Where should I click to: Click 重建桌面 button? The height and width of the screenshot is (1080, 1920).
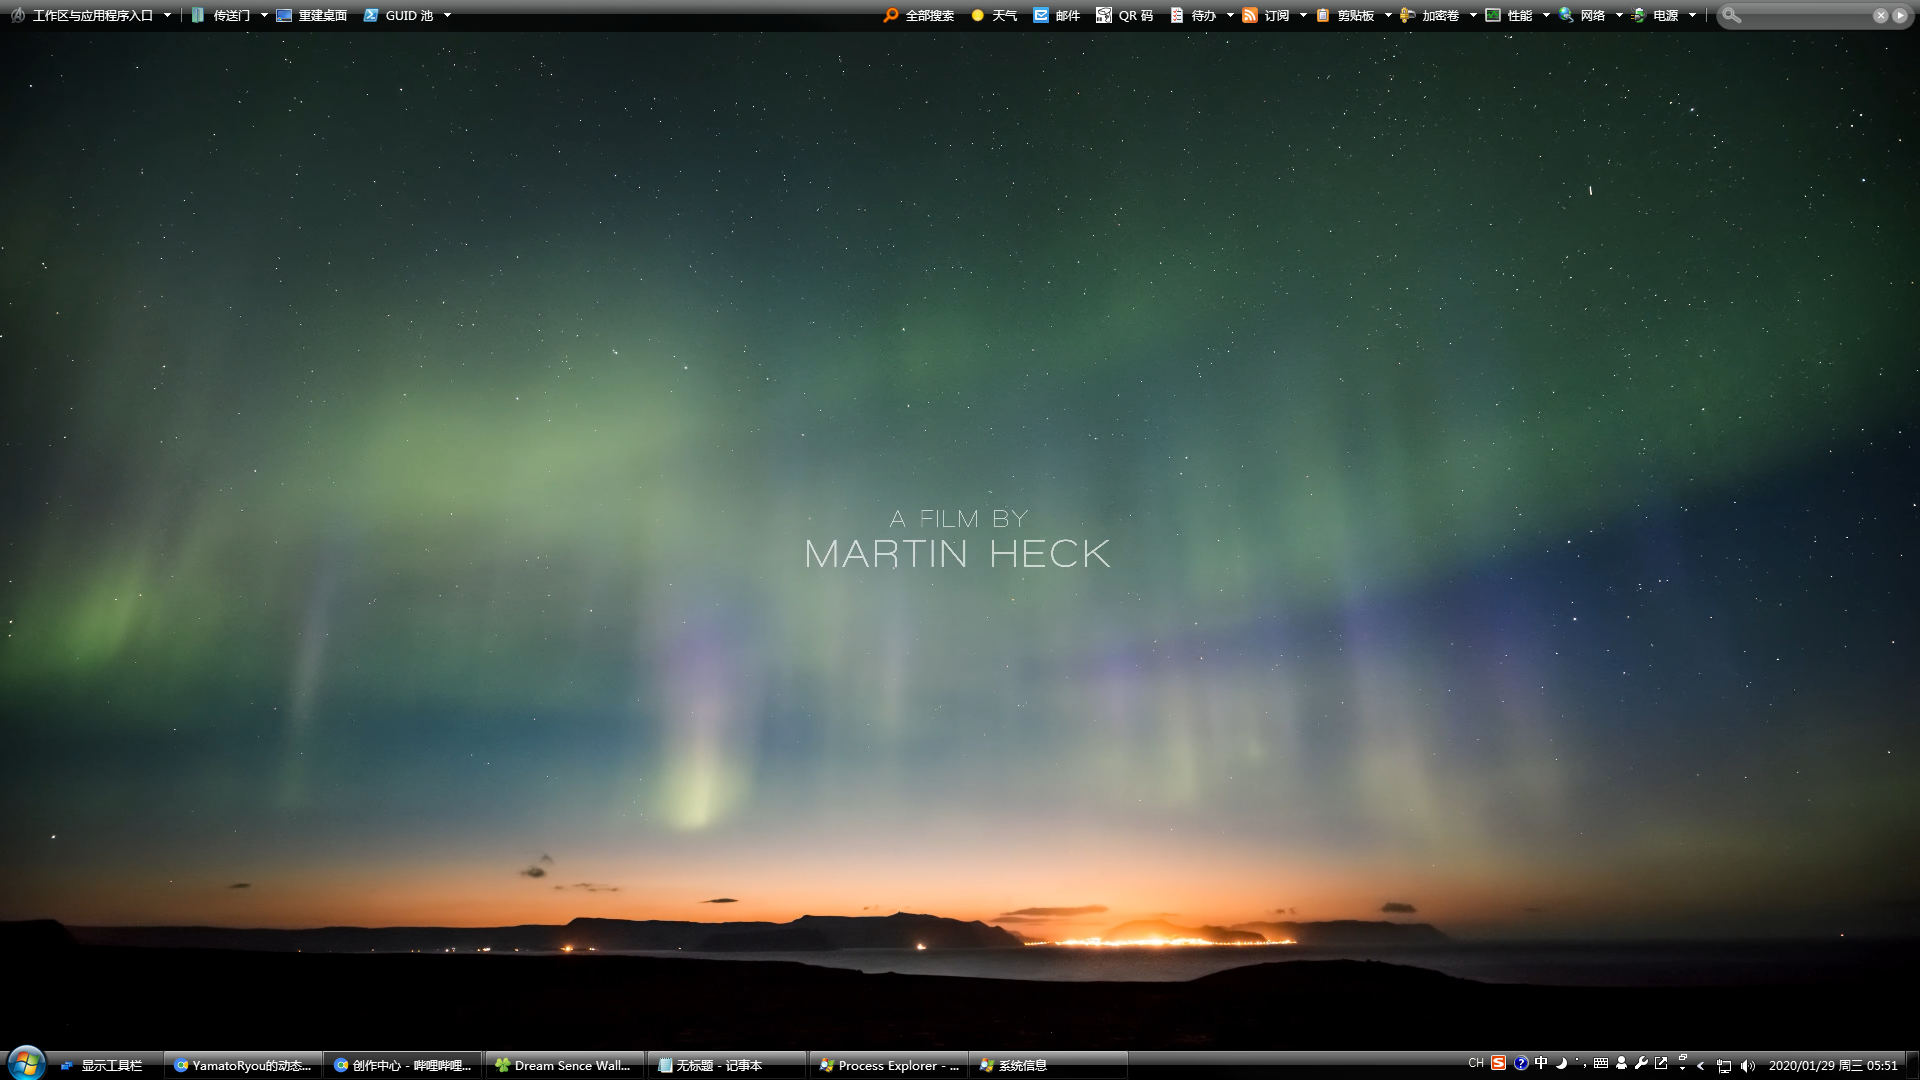coord(312,15)
